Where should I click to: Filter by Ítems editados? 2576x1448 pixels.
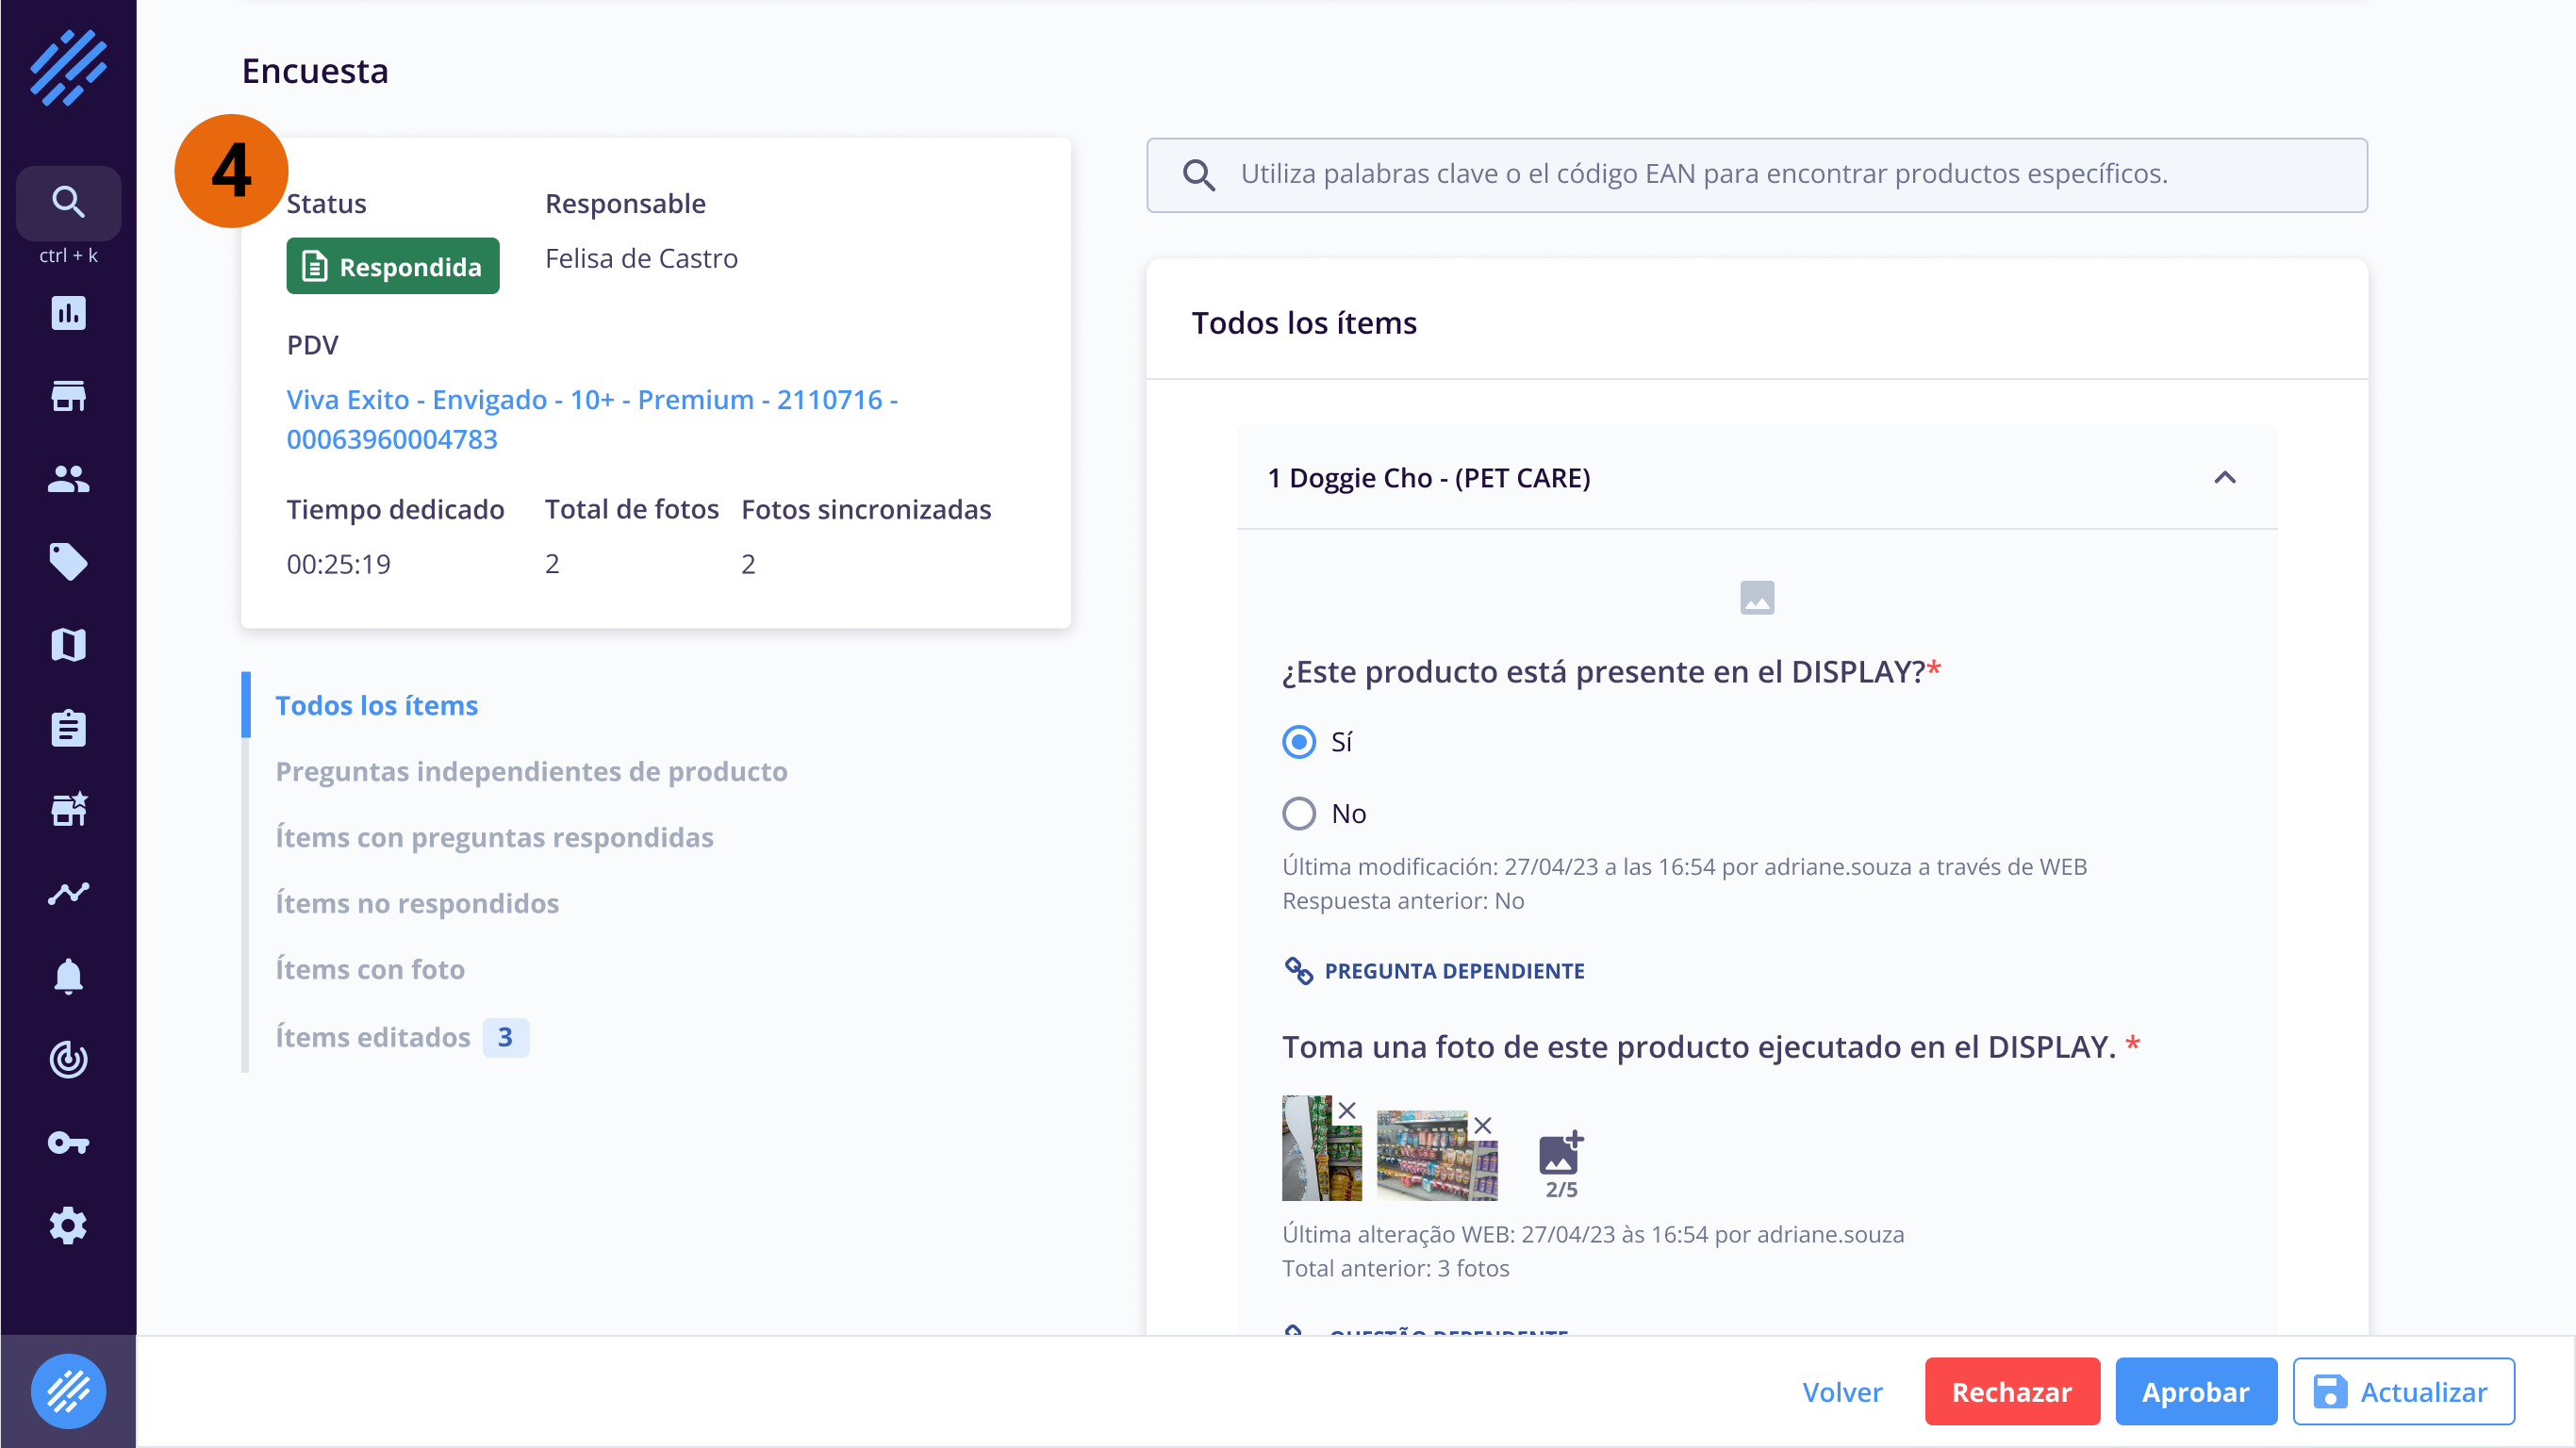[373, 1037]
